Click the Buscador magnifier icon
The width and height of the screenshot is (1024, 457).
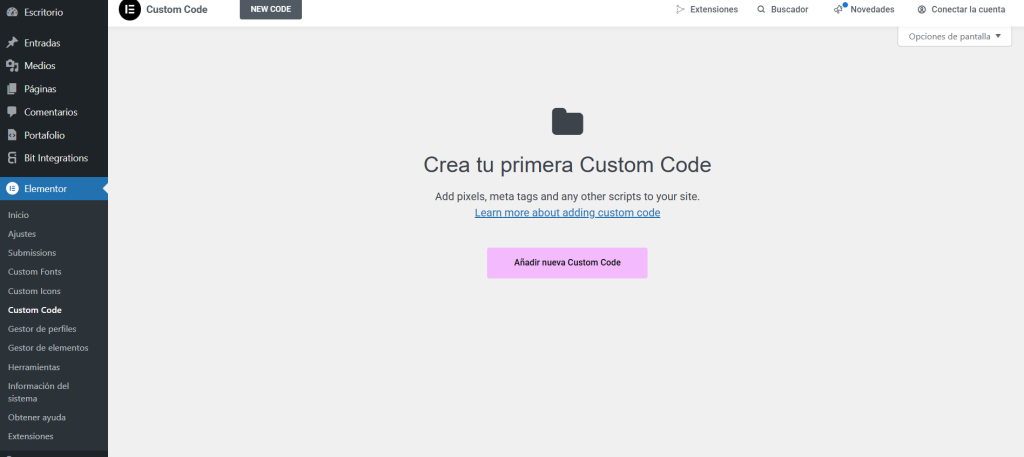click(761, 10)
